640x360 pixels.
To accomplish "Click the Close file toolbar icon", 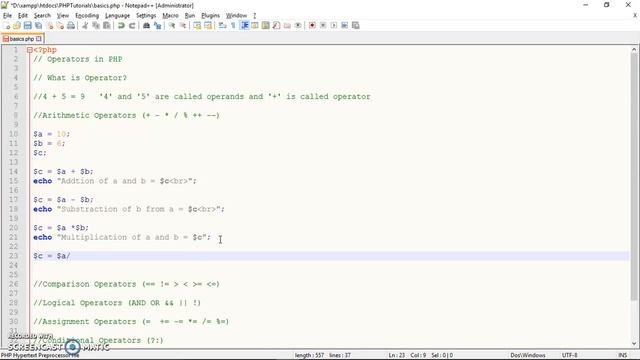I will coord(49,25).
